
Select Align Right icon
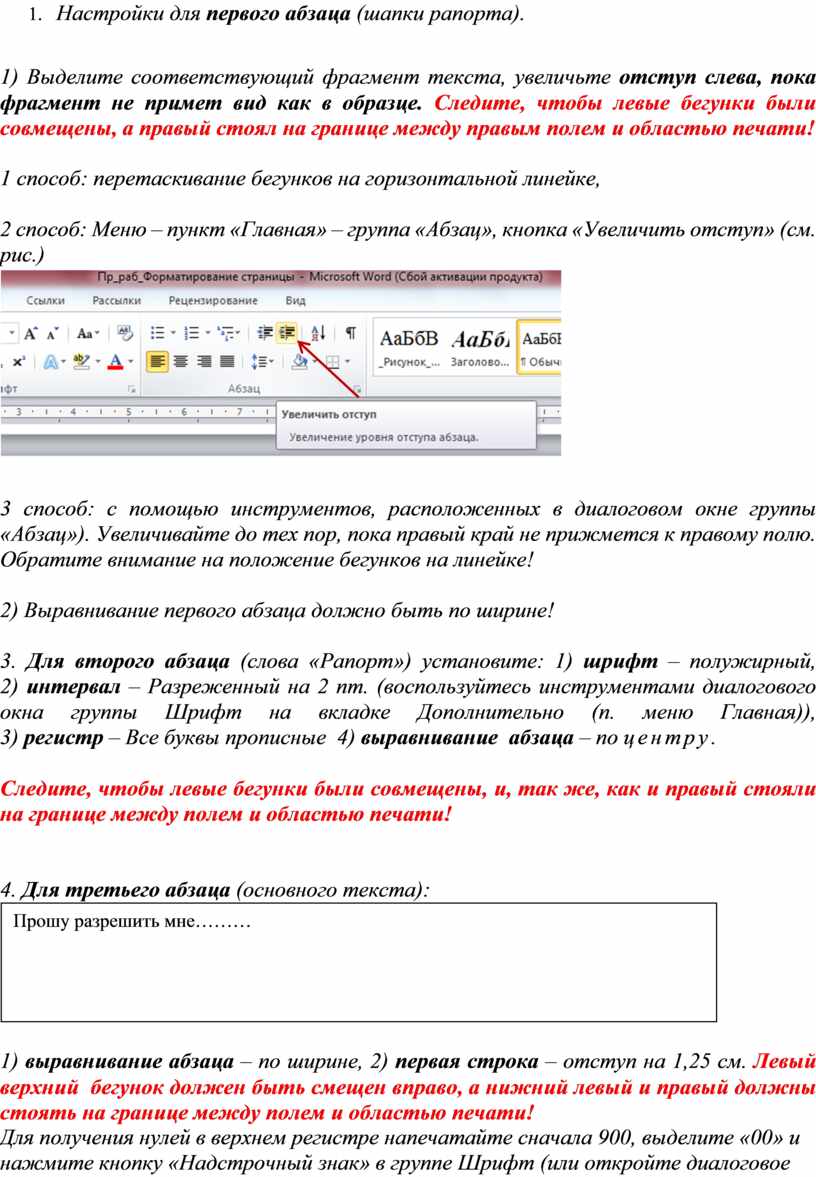pos(204,361)
